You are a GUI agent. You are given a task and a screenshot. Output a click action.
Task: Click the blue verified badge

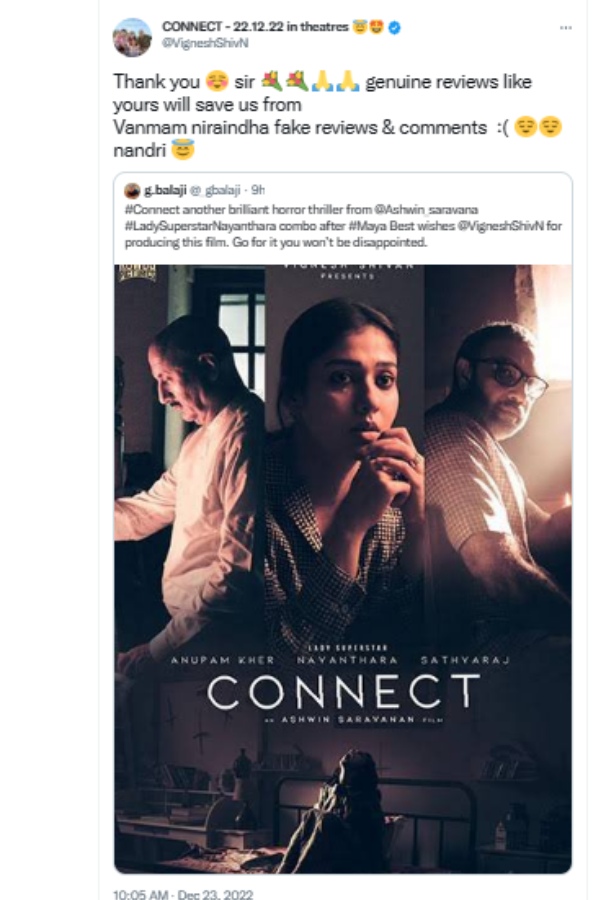coord(395,27)
